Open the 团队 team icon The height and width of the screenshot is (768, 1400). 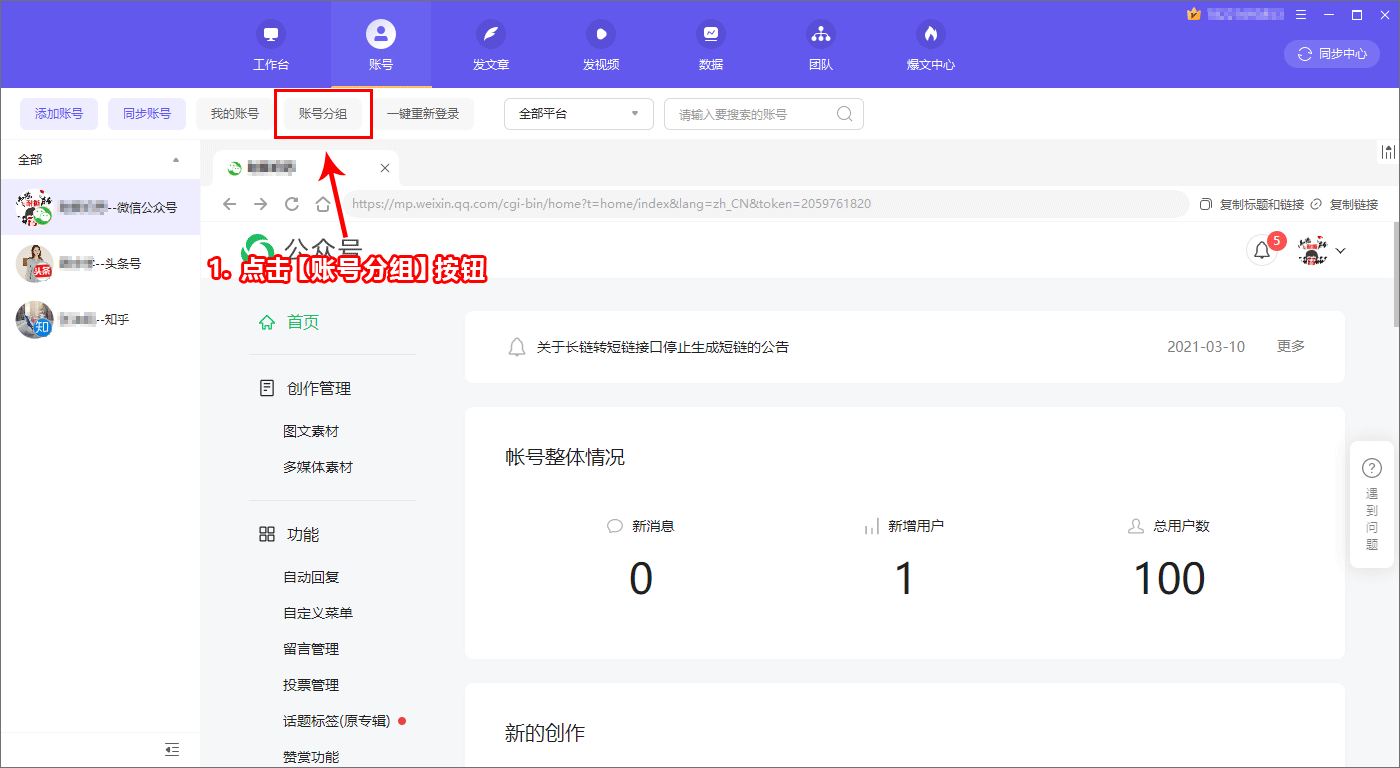(821, 45)
